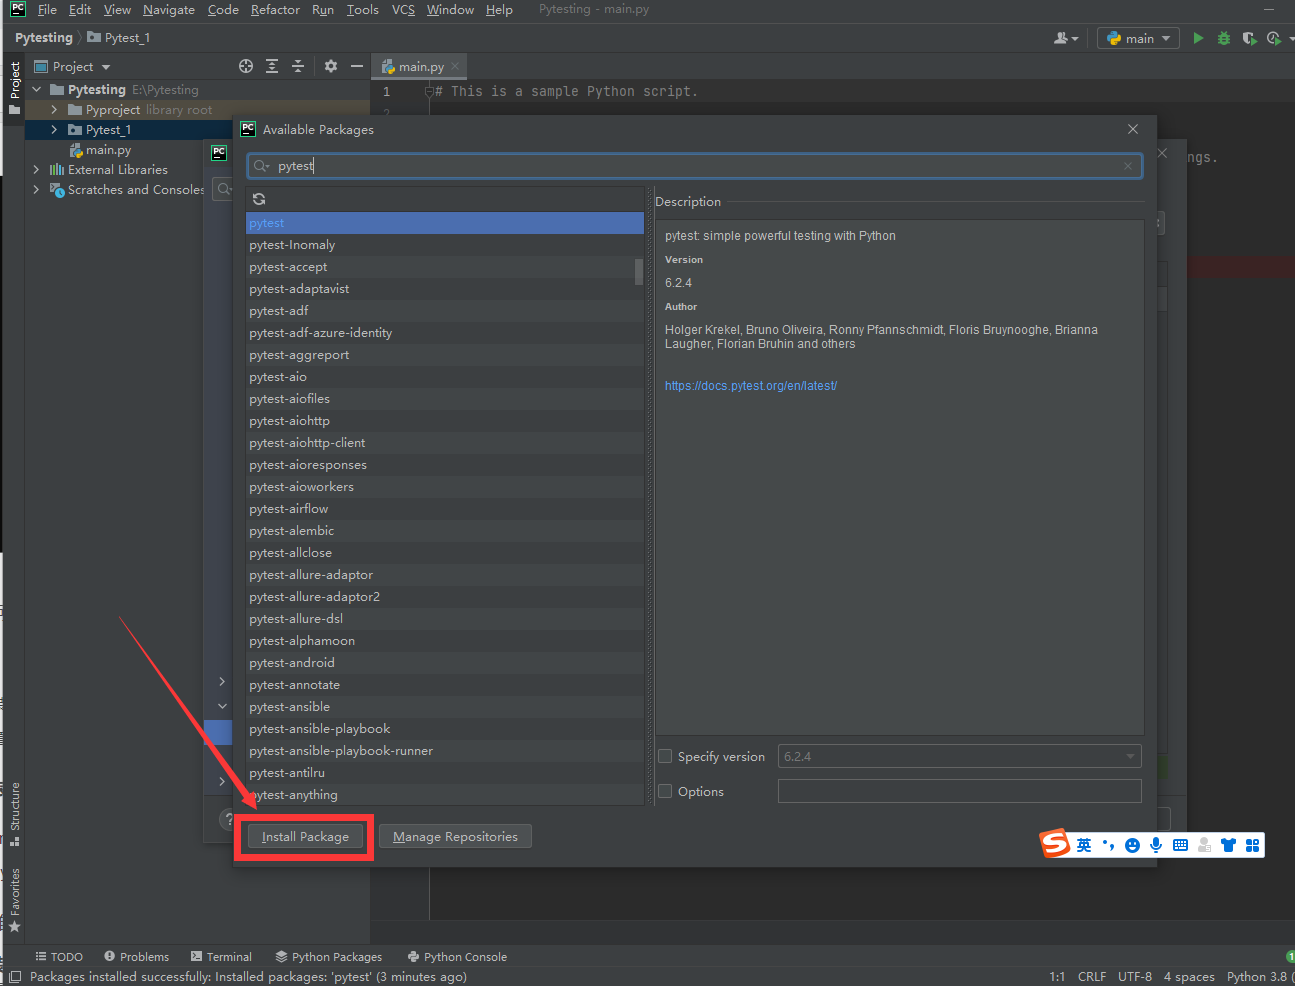The image size is (1295, 986).
Task: Click the Install Package button
Action: 305,837
